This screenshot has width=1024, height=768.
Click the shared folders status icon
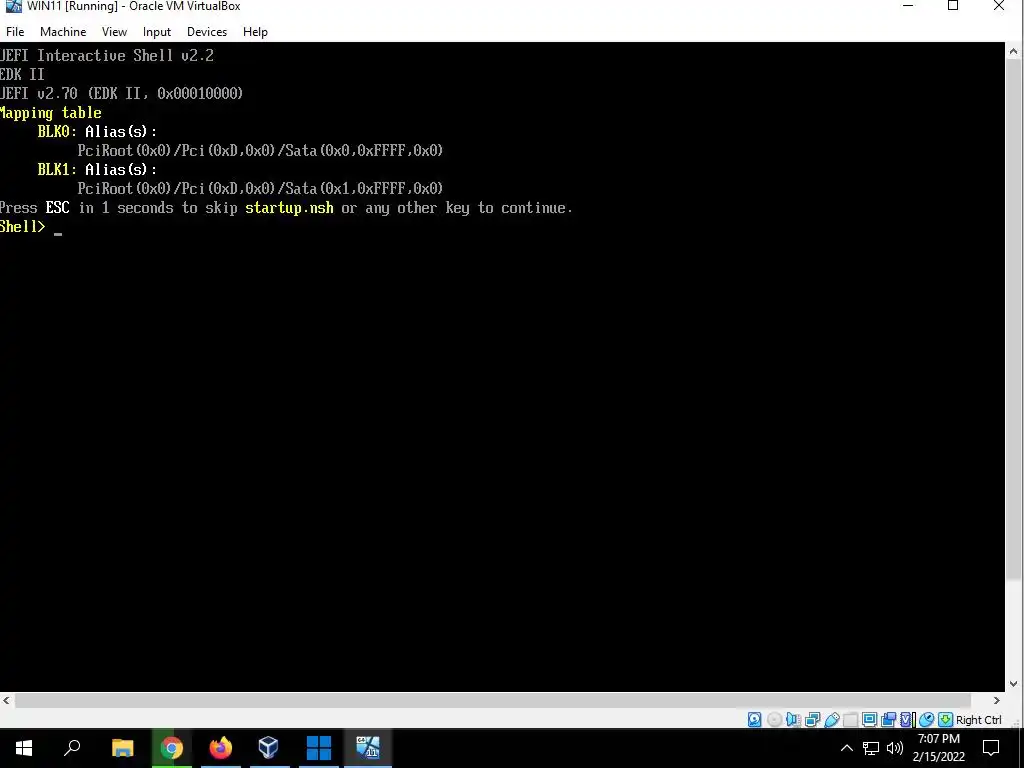point(850,720)
